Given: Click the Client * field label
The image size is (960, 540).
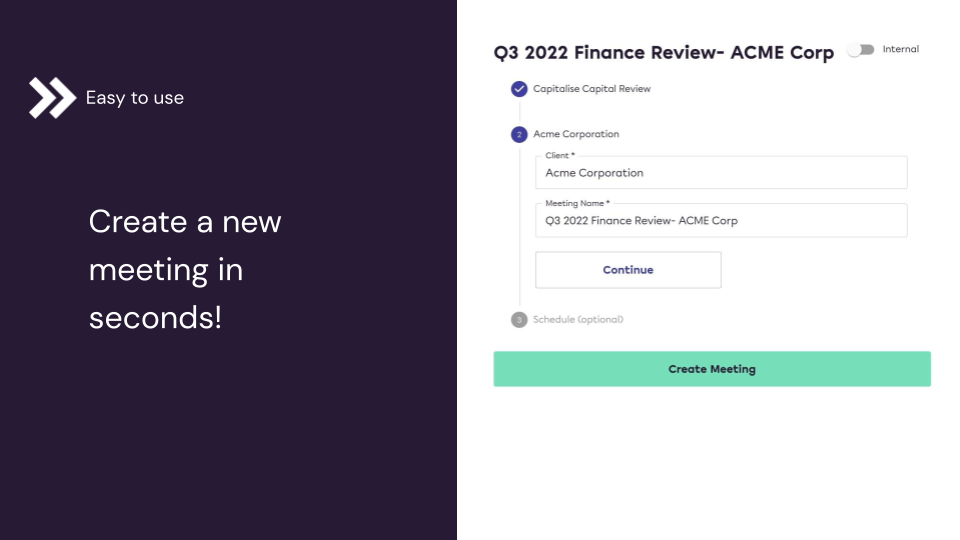Looking at the screenshot, I should (560, 156).
